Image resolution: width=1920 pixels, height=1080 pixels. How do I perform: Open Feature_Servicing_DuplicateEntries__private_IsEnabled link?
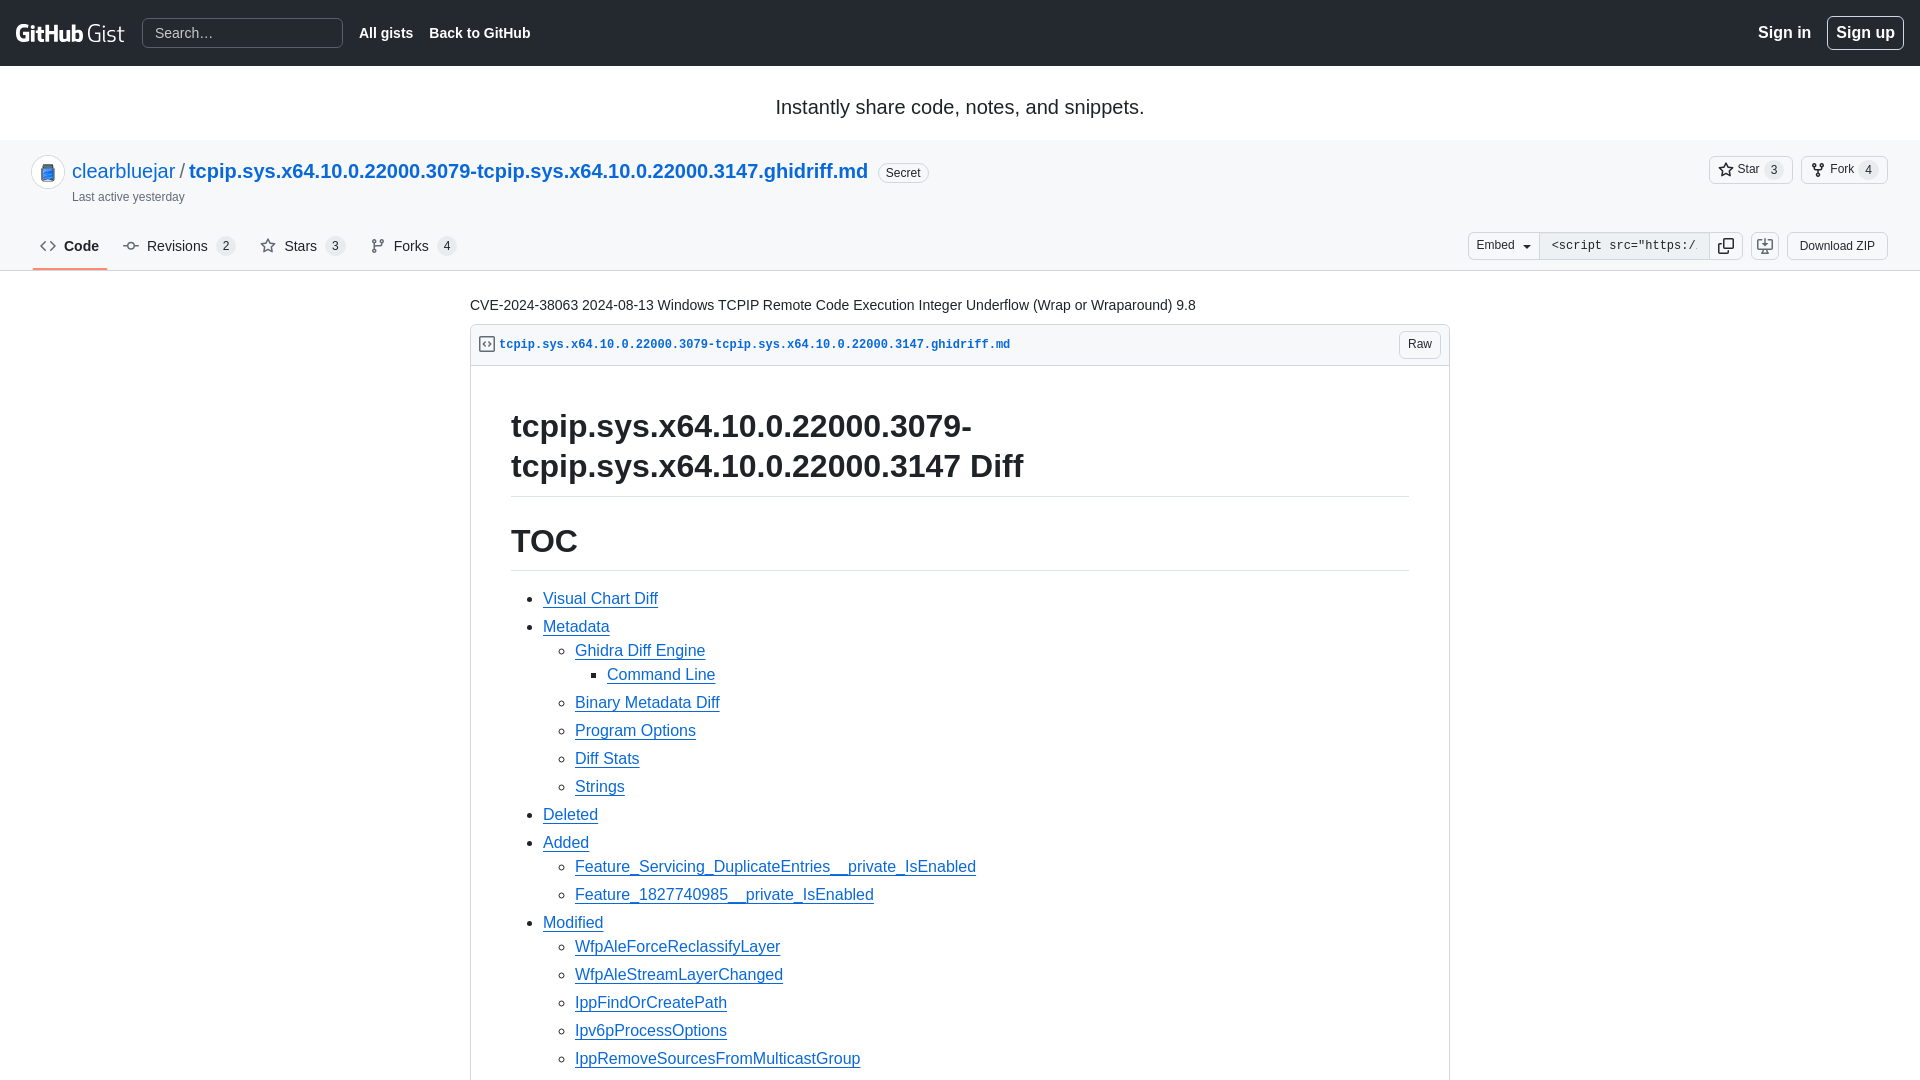(x=775, y=866)
